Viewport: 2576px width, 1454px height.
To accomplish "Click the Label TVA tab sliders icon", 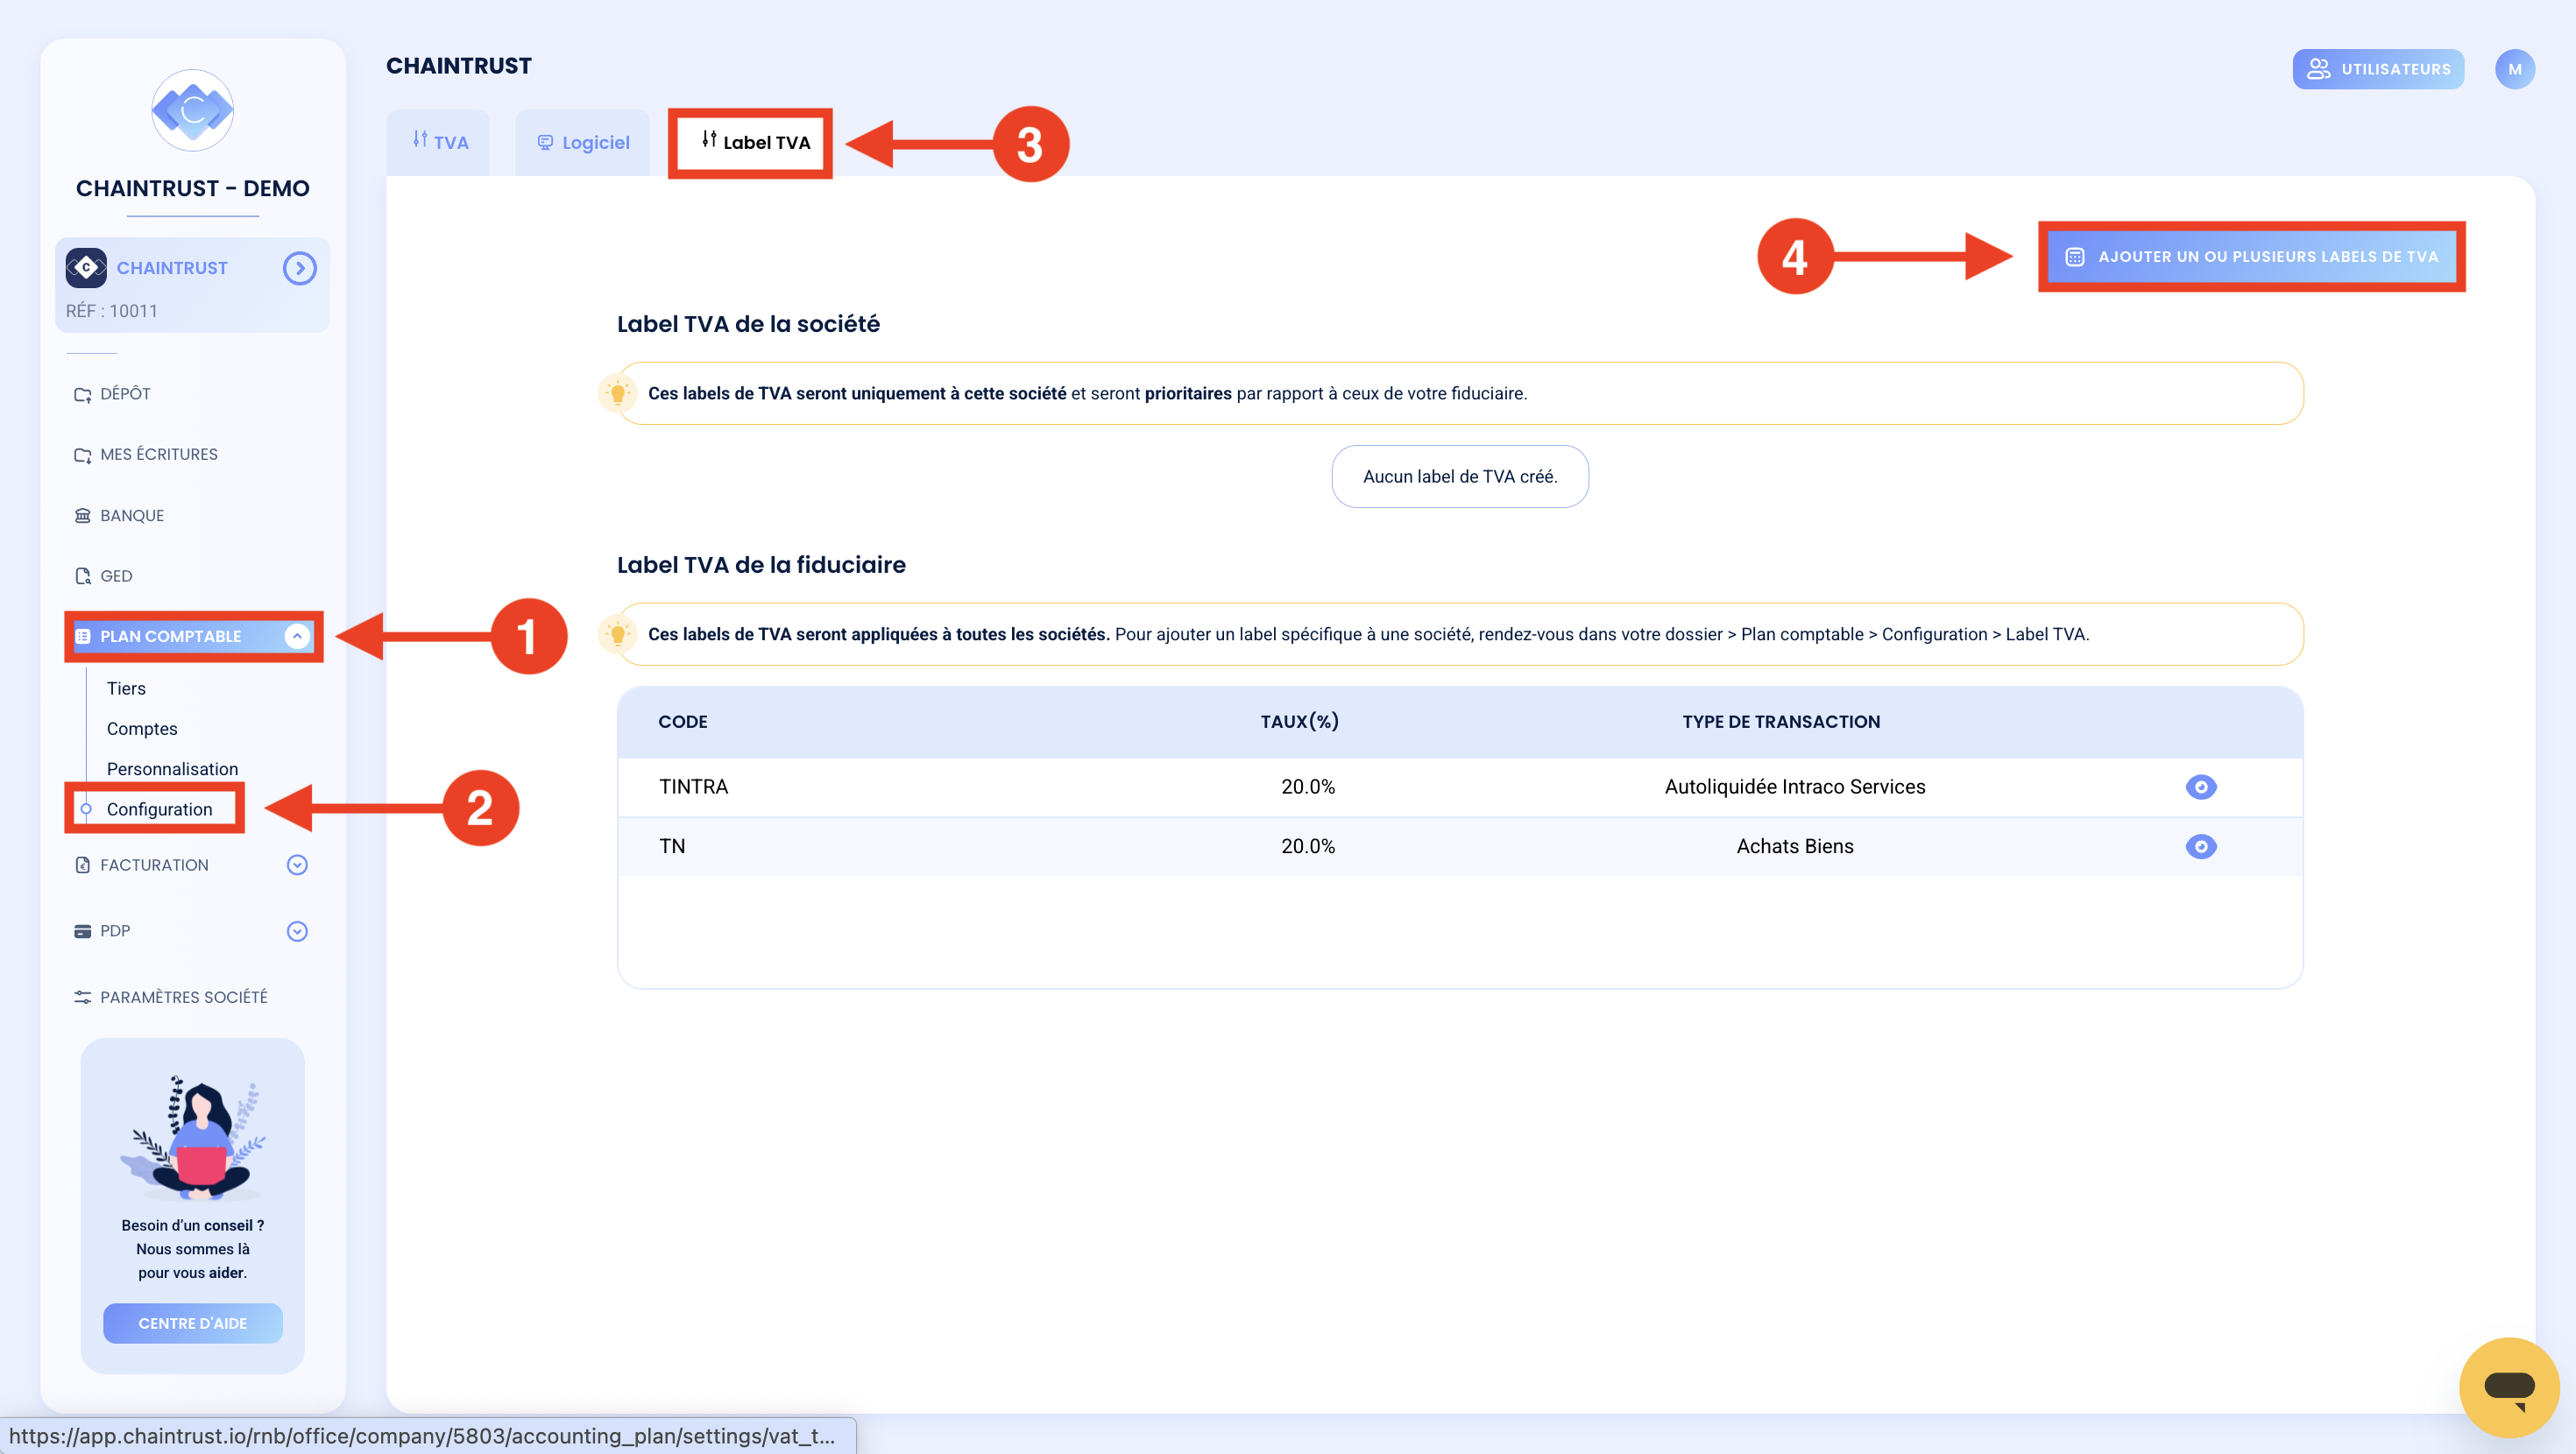I will point(709,140).
